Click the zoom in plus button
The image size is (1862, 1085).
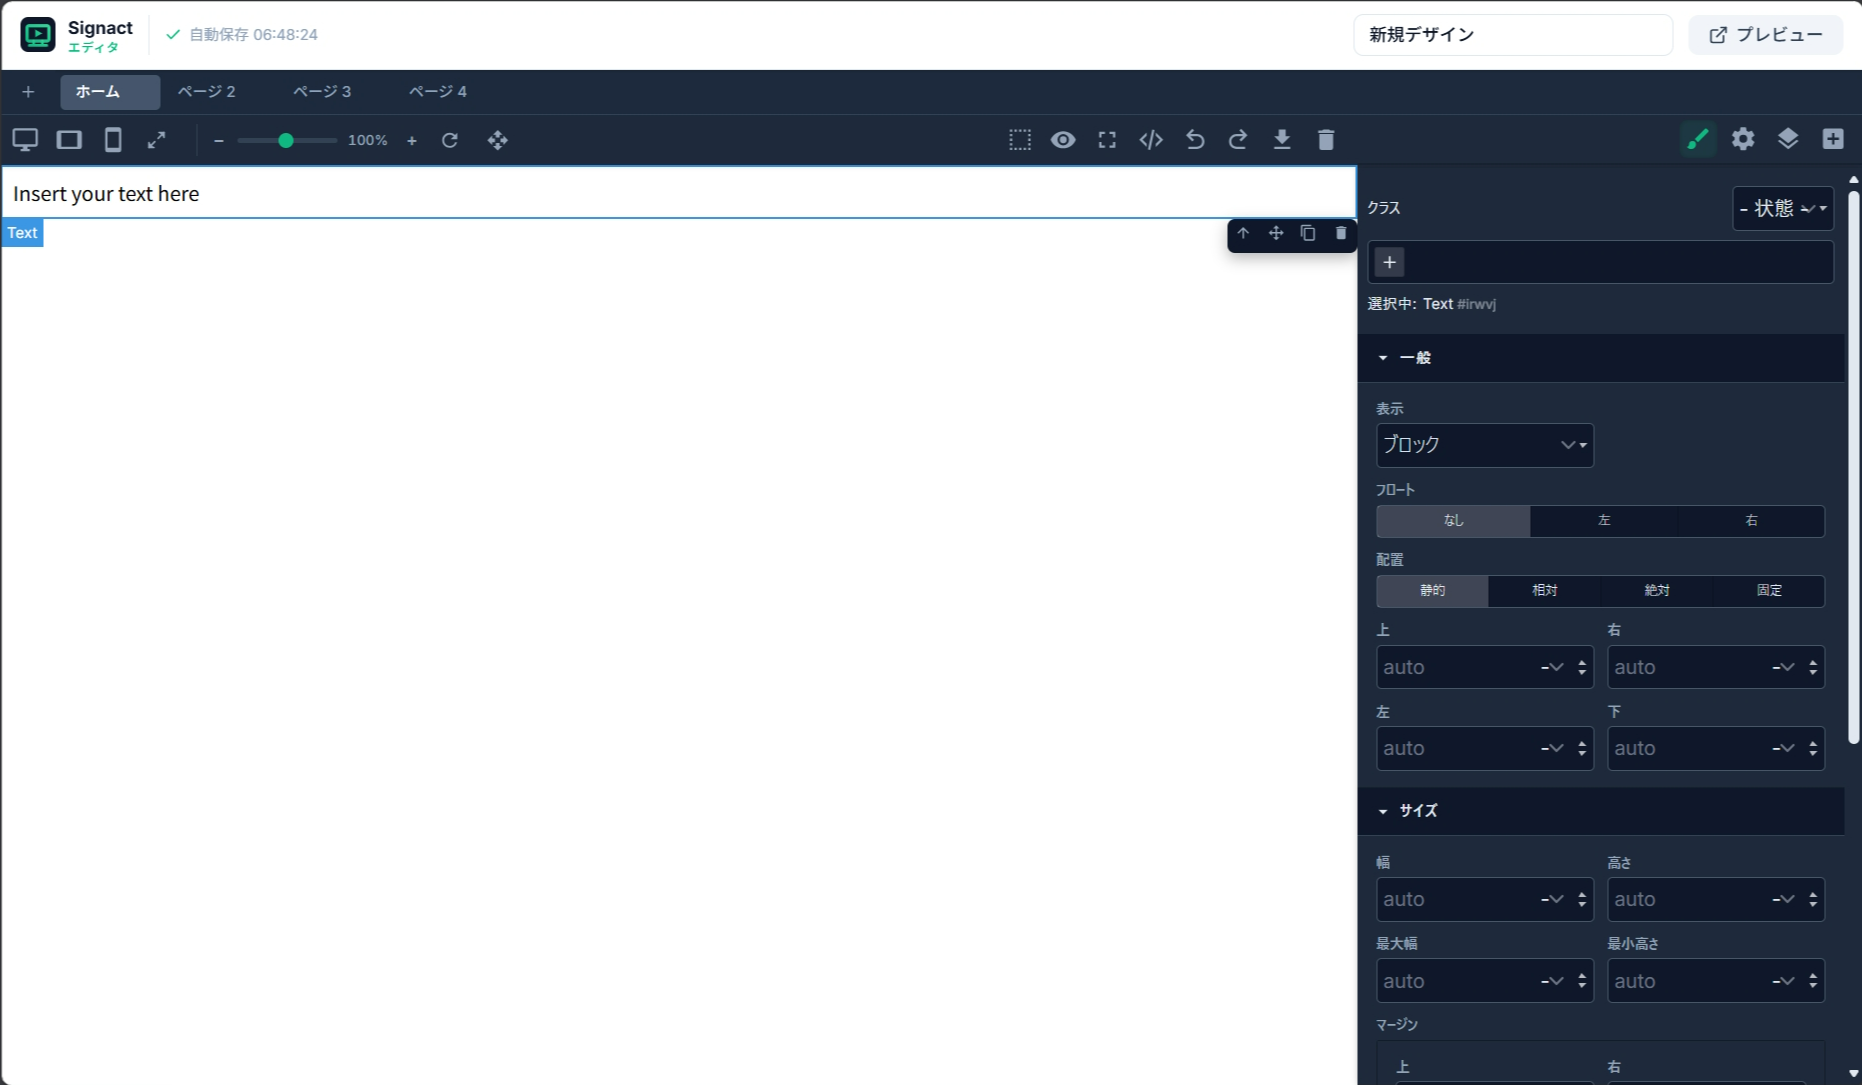(411, 141)
